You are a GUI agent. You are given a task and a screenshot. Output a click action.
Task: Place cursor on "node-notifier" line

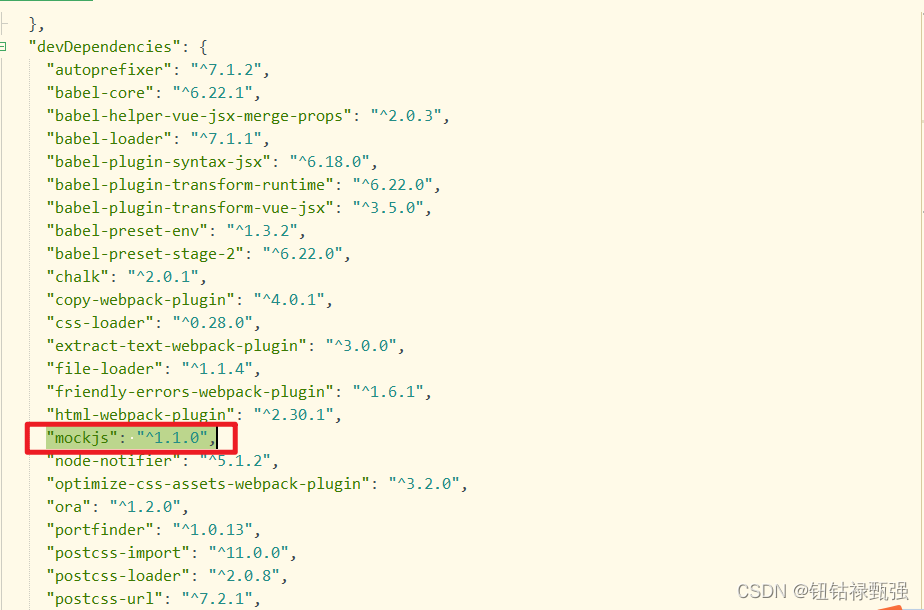[163, 461]
